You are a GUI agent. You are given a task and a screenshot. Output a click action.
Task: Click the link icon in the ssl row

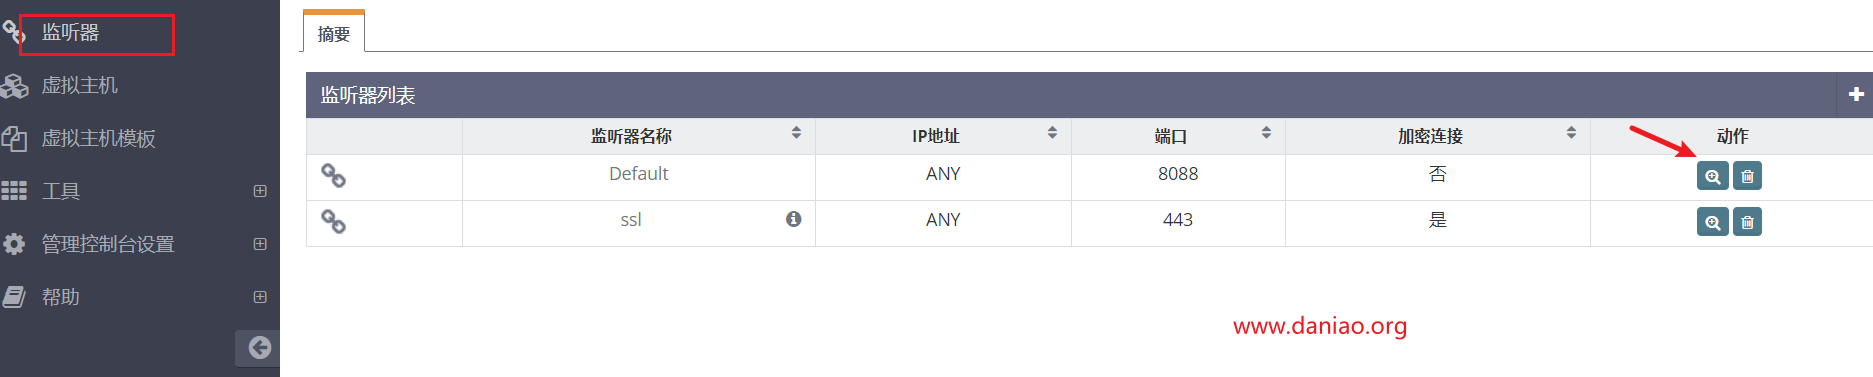click(333, 222)
